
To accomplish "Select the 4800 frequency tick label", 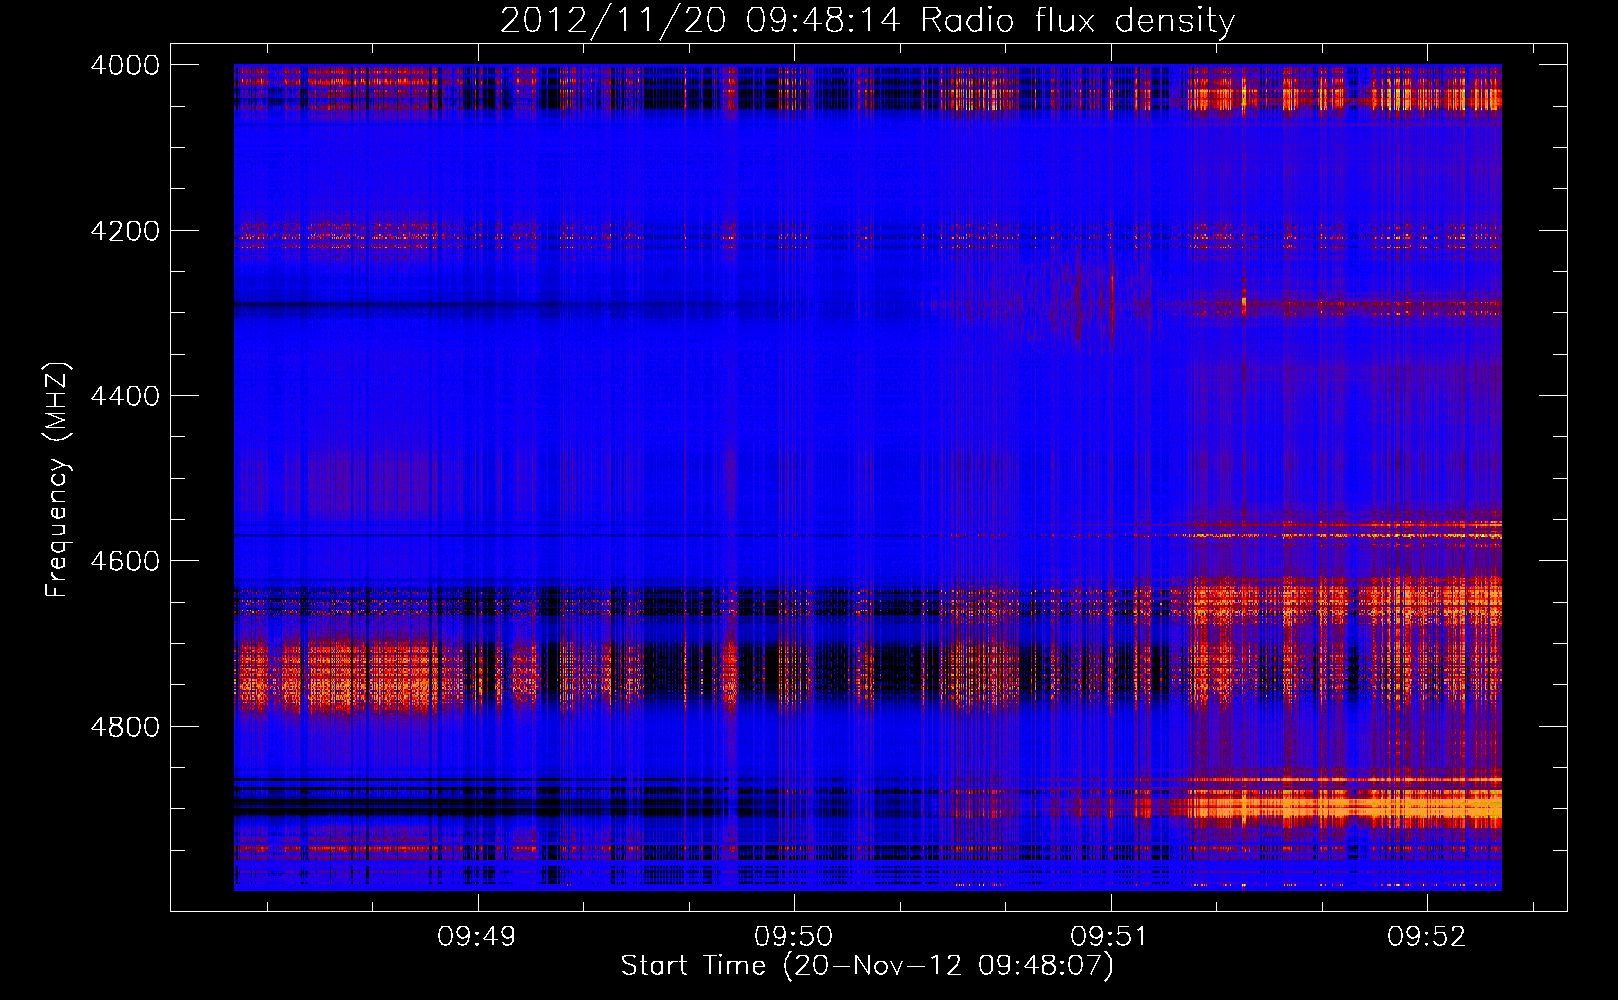I will [x=125, y=727].
